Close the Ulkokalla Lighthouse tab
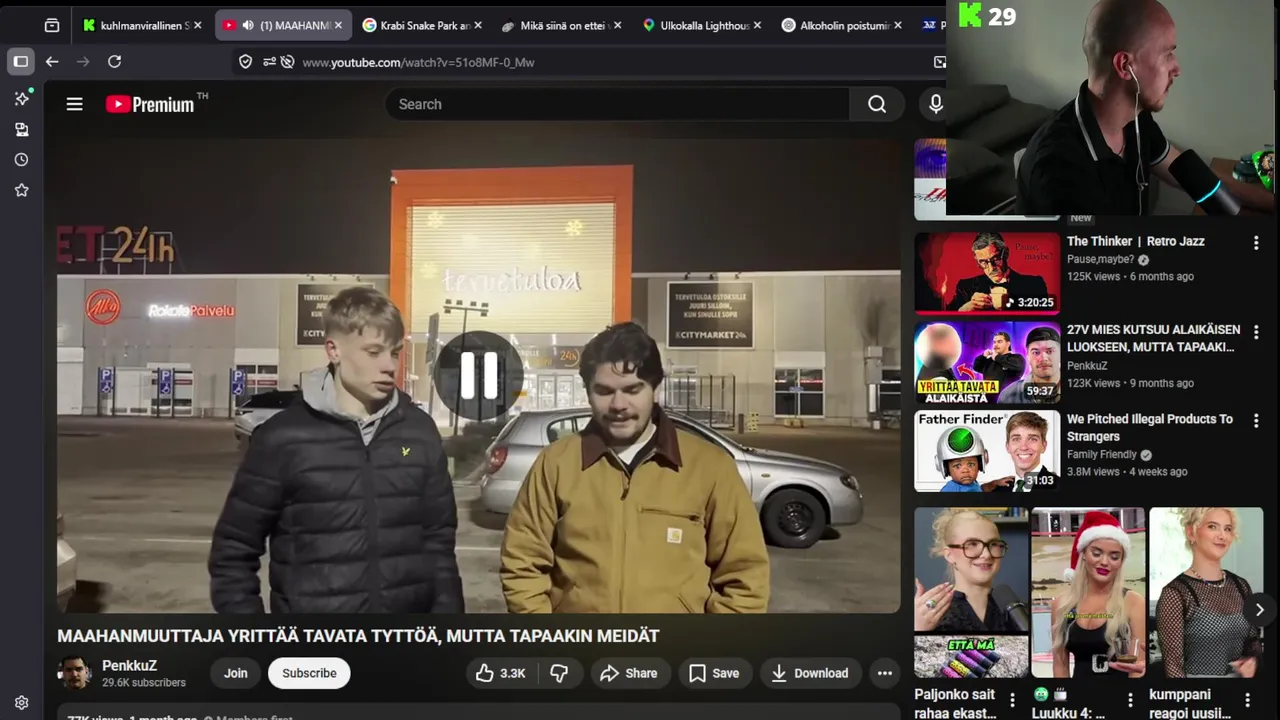 [757, 25]
